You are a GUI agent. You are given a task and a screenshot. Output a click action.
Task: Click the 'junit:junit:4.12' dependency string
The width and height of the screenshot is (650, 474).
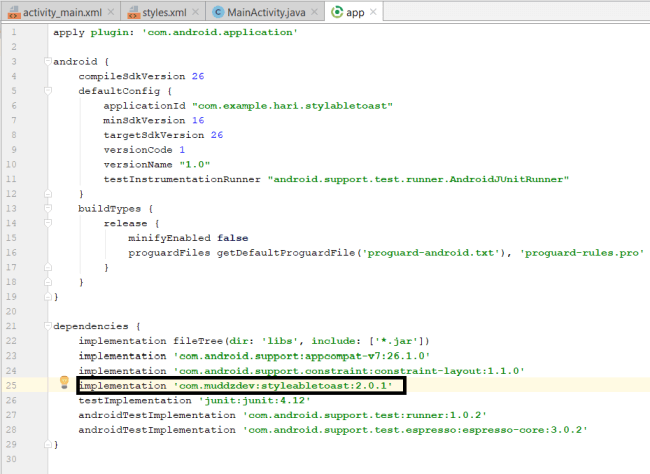255,400
